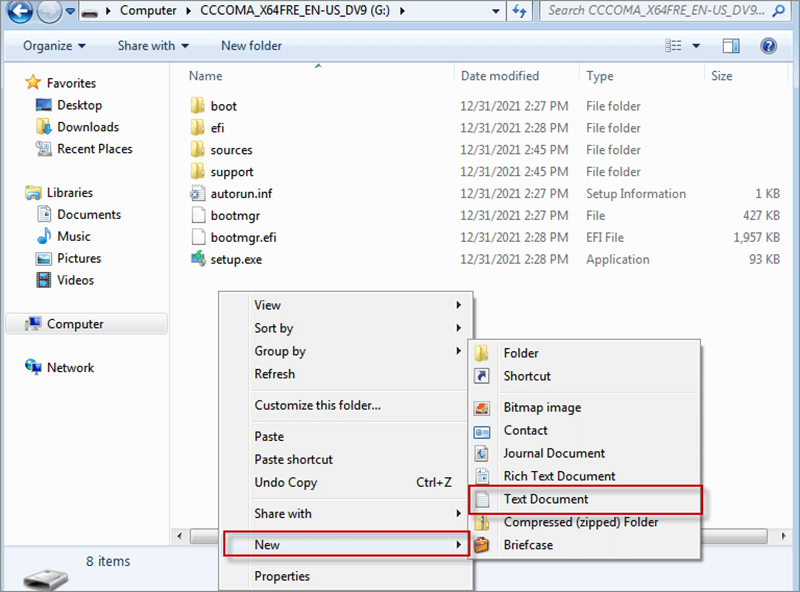Select the bootmgr file icon
The width and height of the screenshot is (800, 592).
[x=197, y=215]
